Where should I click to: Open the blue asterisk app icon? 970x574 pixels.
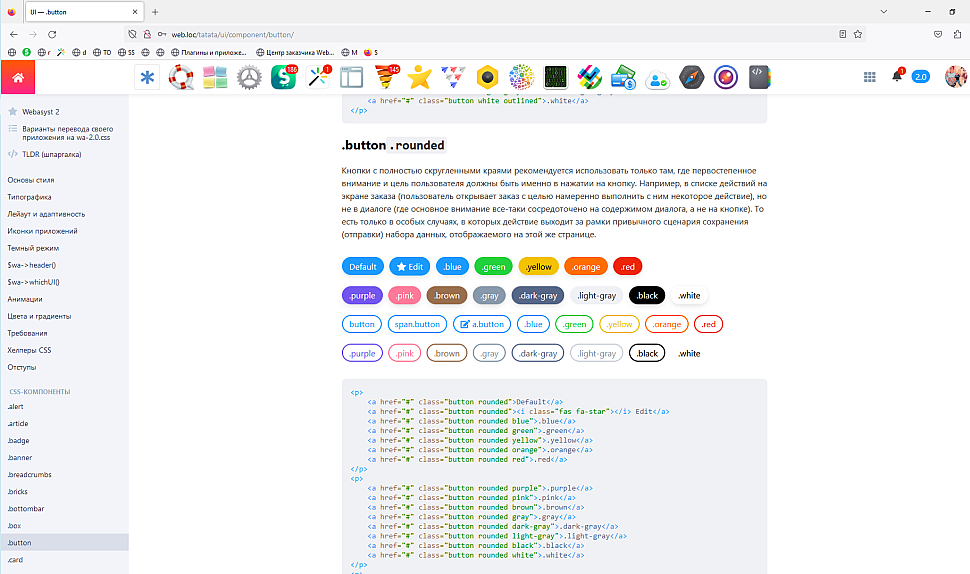pyautogui.click(x=148, y=77)
